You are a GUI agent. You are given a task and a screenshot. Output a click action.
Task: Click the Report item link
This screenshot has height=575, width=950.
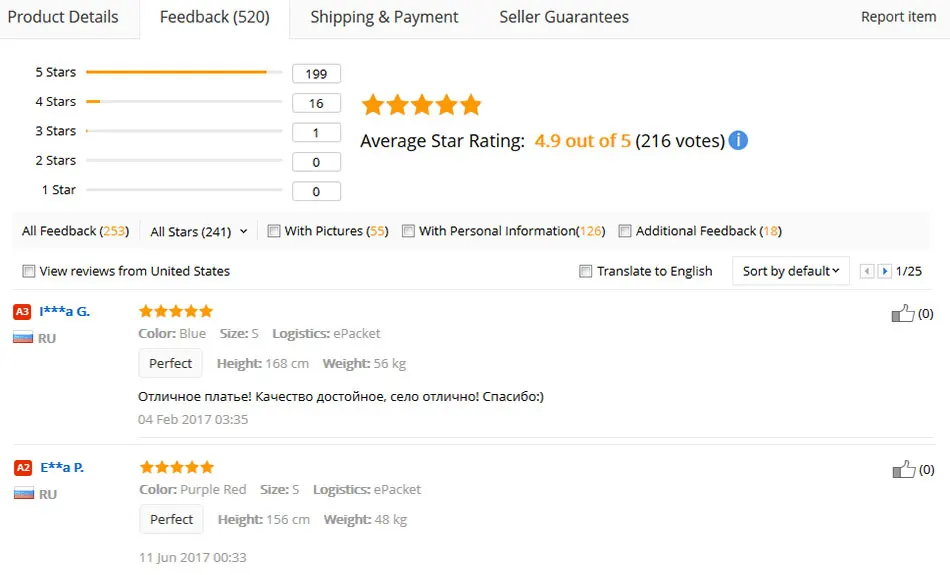tap(899, 17)
